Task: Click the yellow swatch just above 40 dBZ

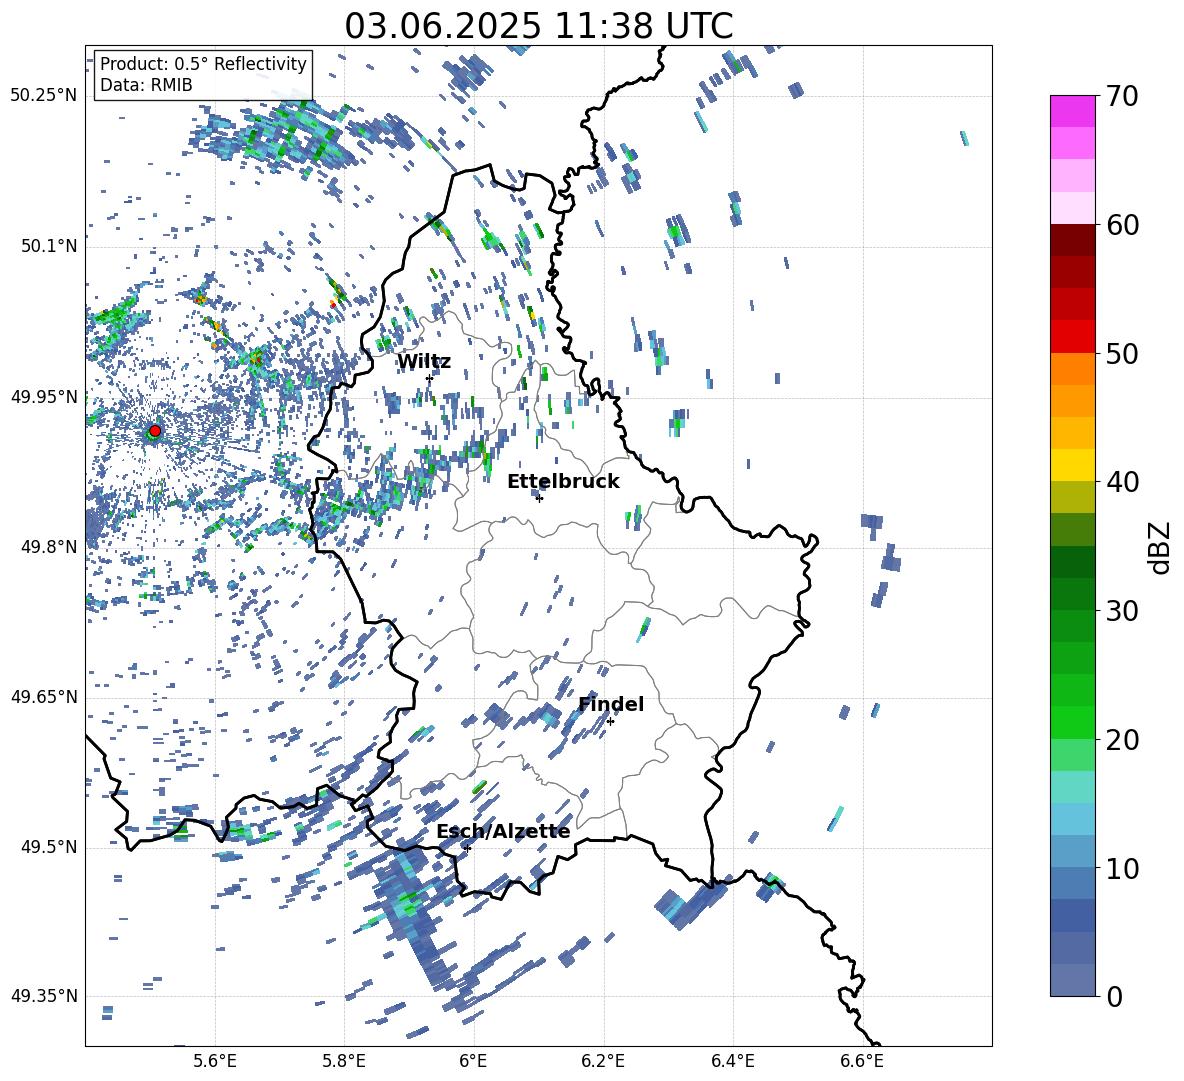Action: (1072, 465)
